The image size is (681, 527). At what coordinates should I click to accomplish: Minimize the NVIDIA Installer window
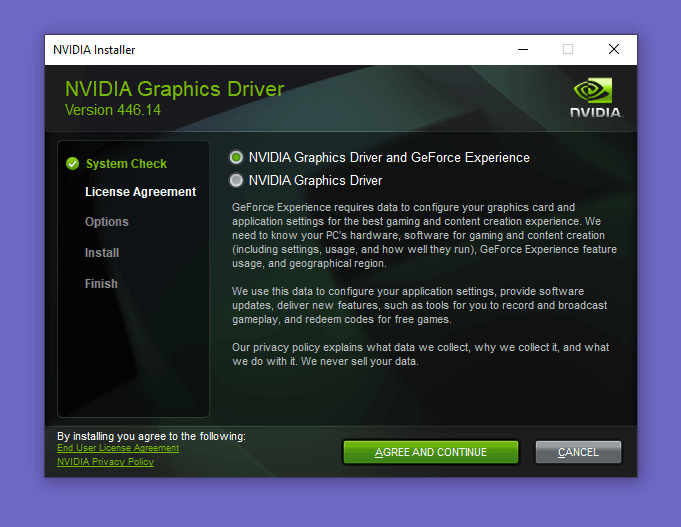pos(523,50)
